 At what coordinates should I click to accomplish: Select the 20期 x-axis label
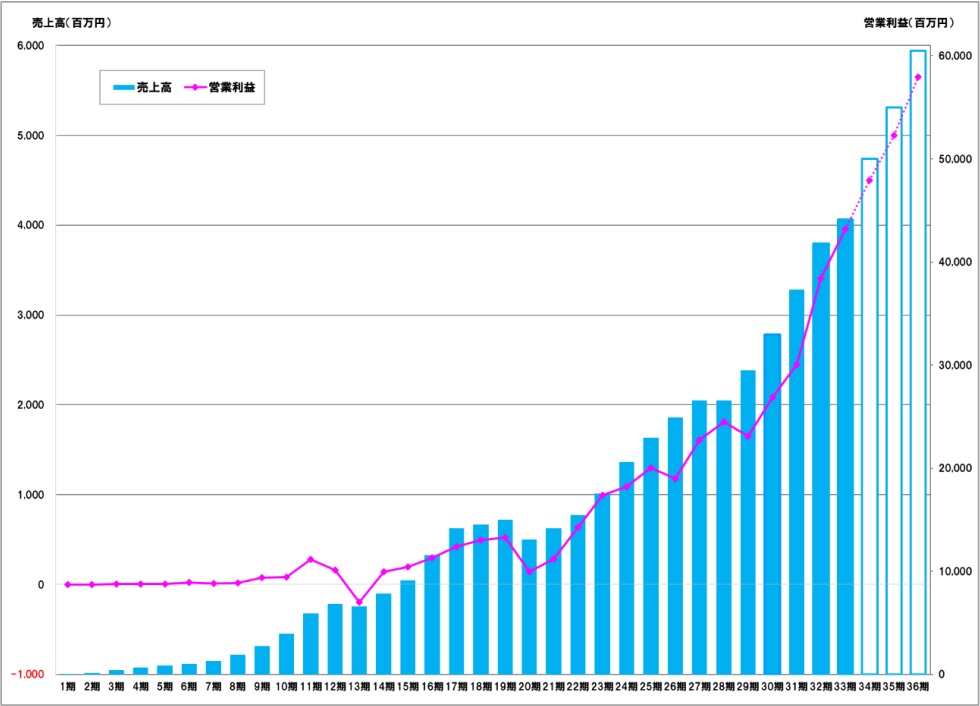tap(529, 687)
